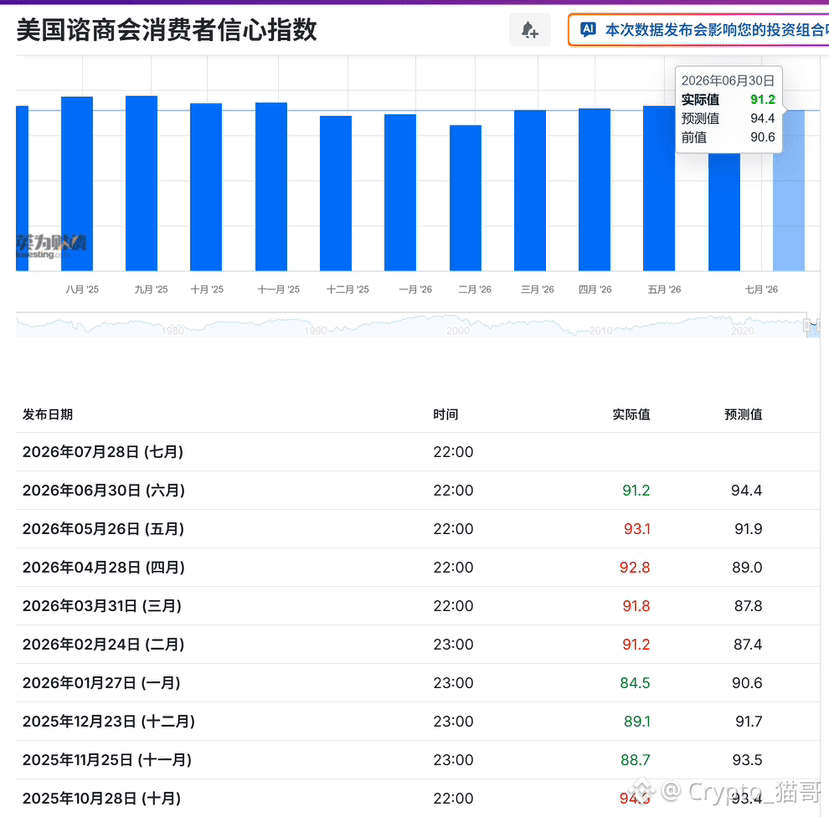This screenshot has width=829, height=817.
Task: Select row 2026年01月27日 (一月)
Action: [x=418, y=683]
